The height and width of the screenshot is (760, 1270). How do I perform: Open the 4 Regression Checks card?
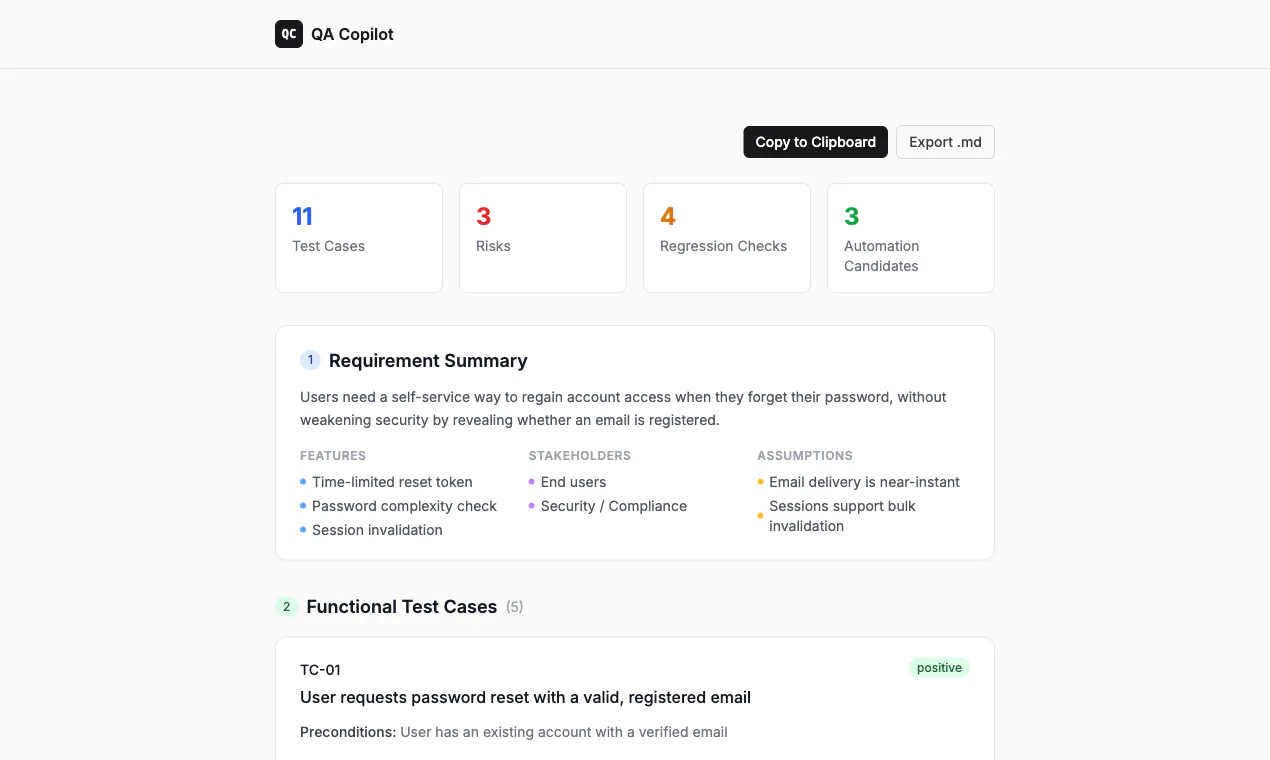click(727, 238)
